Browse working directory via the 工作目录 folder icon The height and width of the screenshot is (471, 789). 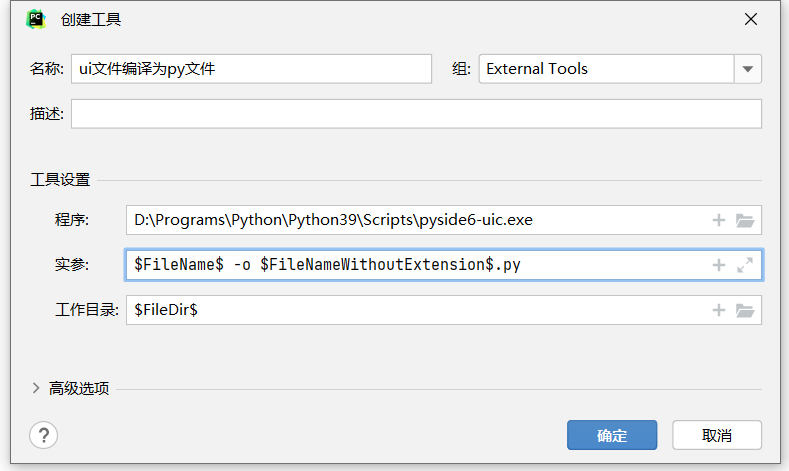[744, 310]
